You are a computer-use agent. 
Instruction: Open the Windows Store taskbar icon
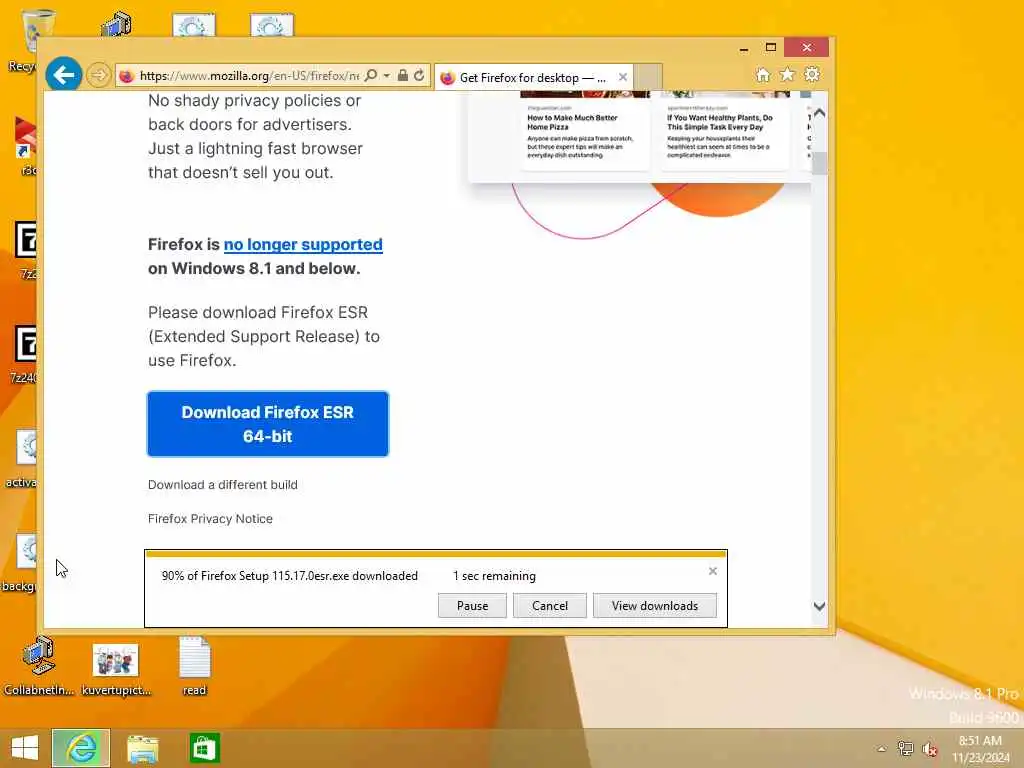[204, 748]
